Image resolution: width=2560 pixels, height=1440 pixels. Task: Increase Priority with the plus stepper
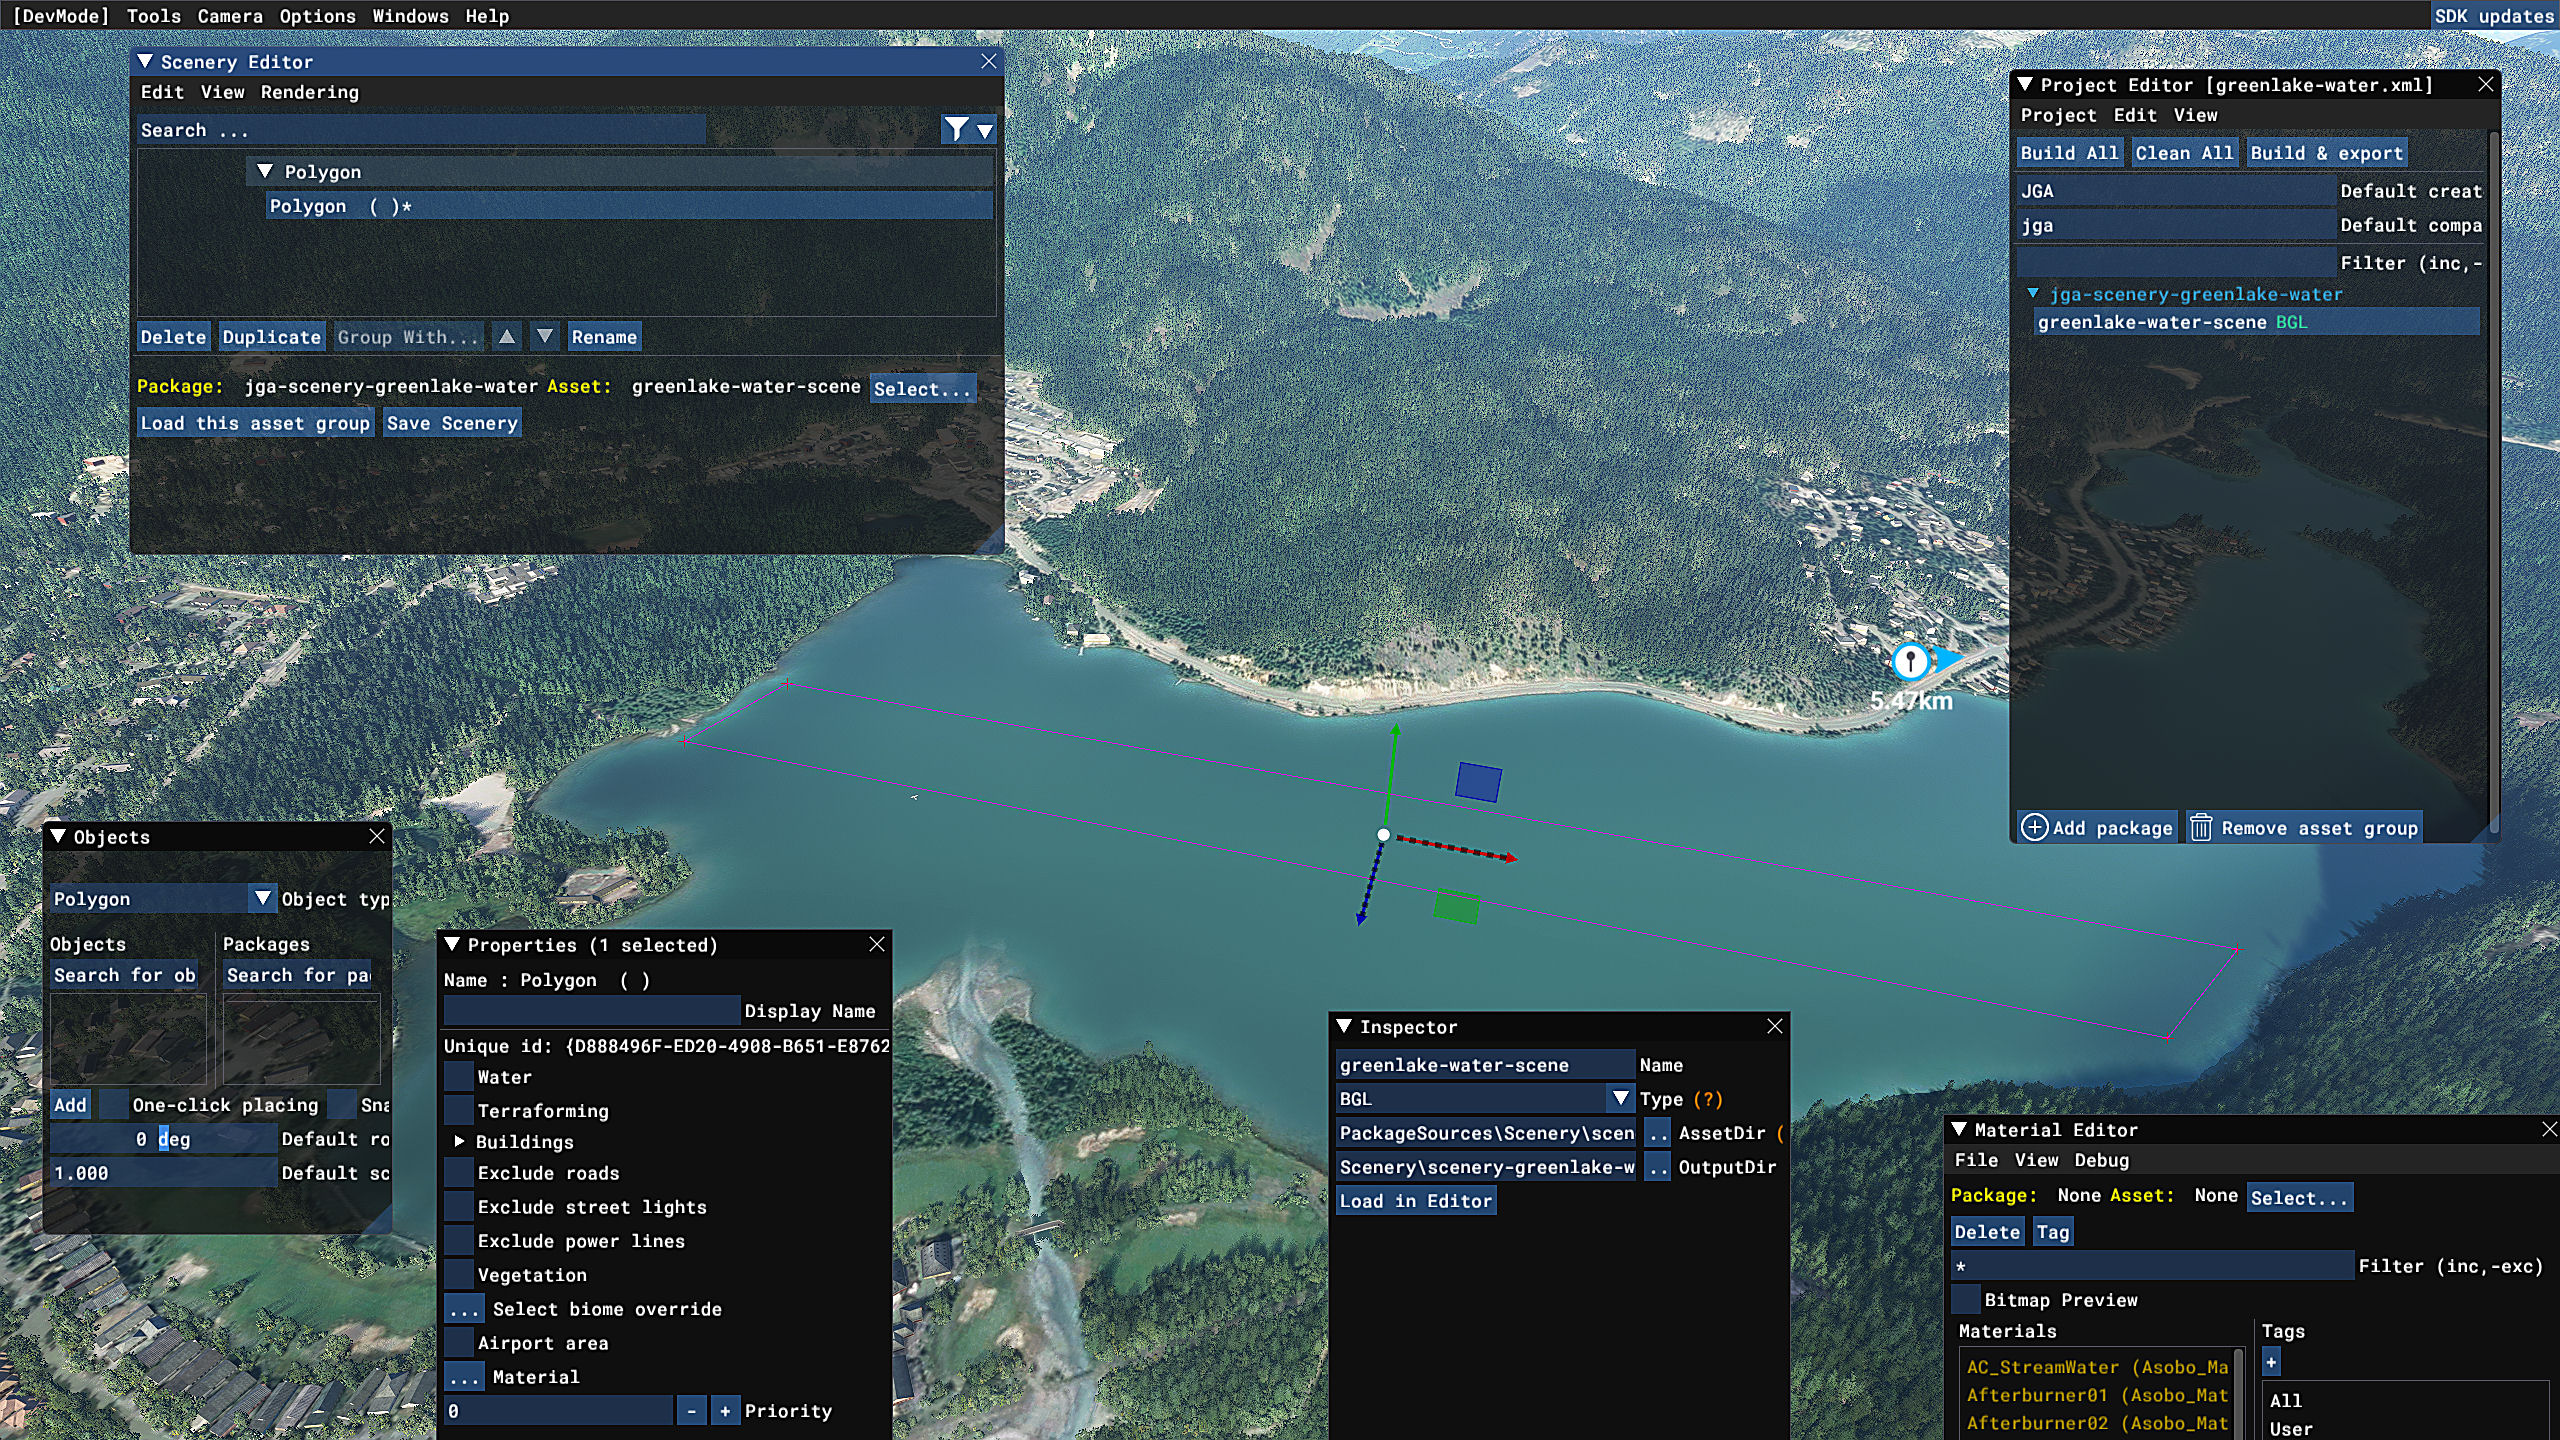click(725, 1411)
